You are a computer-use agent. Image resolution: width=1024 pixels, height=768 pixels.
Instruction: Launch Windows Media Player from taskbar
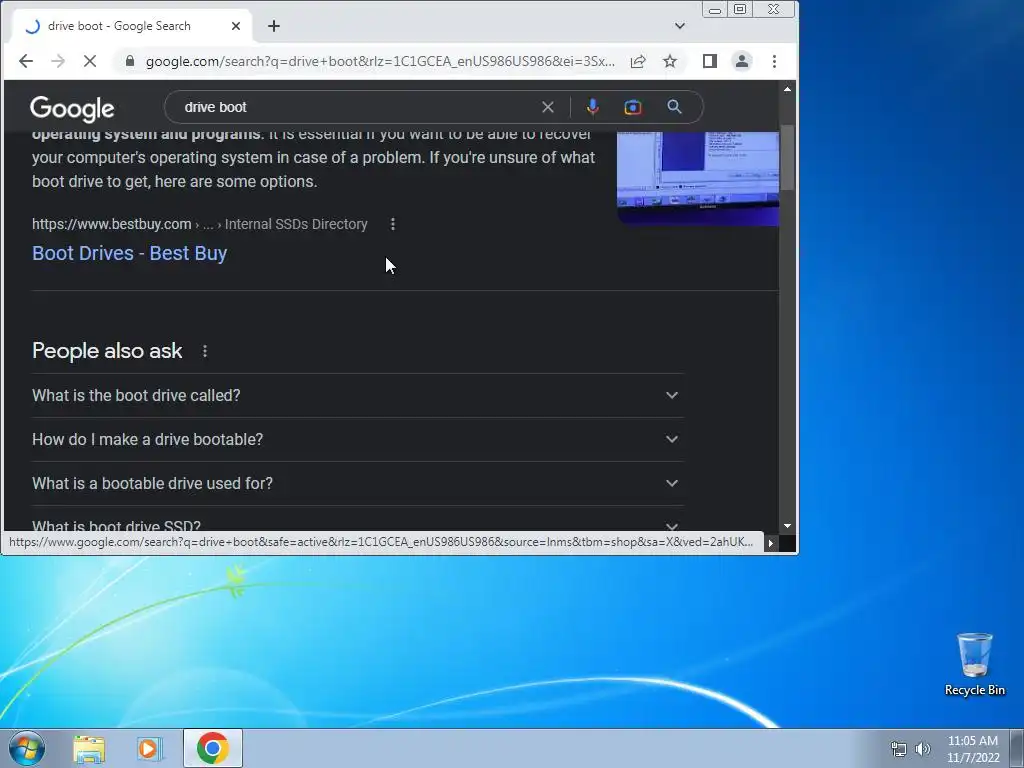[149, 748]
